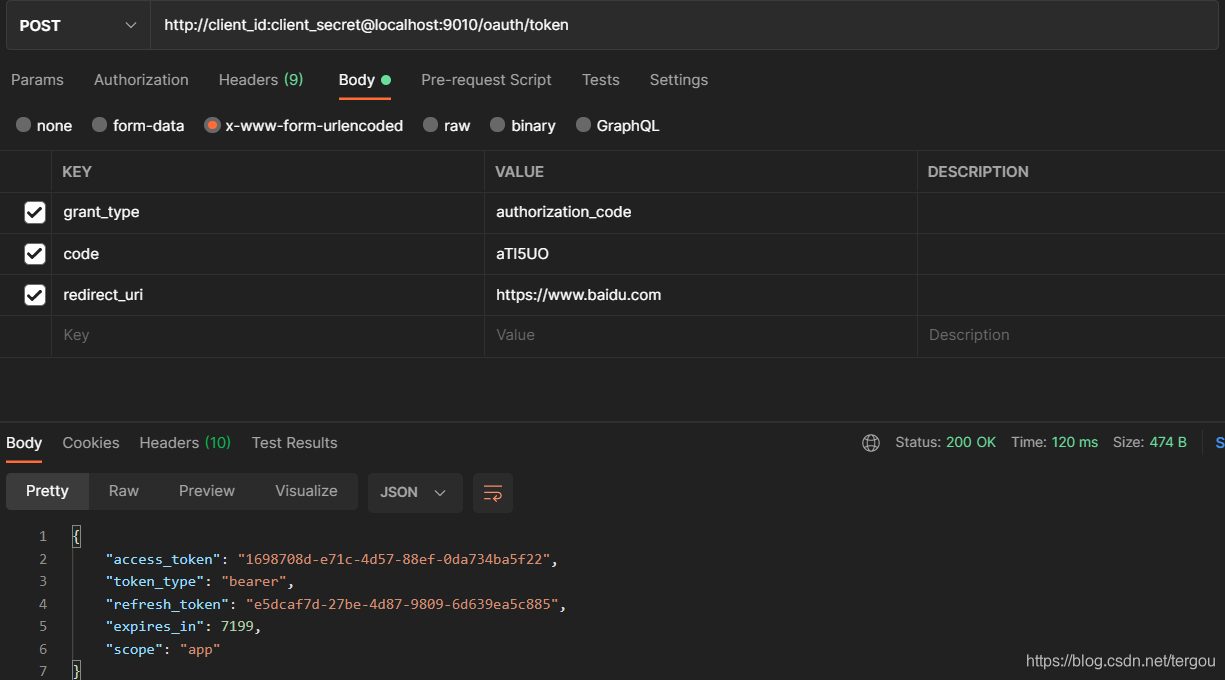Open the response Cookies tab
This screenshot has width=1225, height=680.
[x=91, y=443]
